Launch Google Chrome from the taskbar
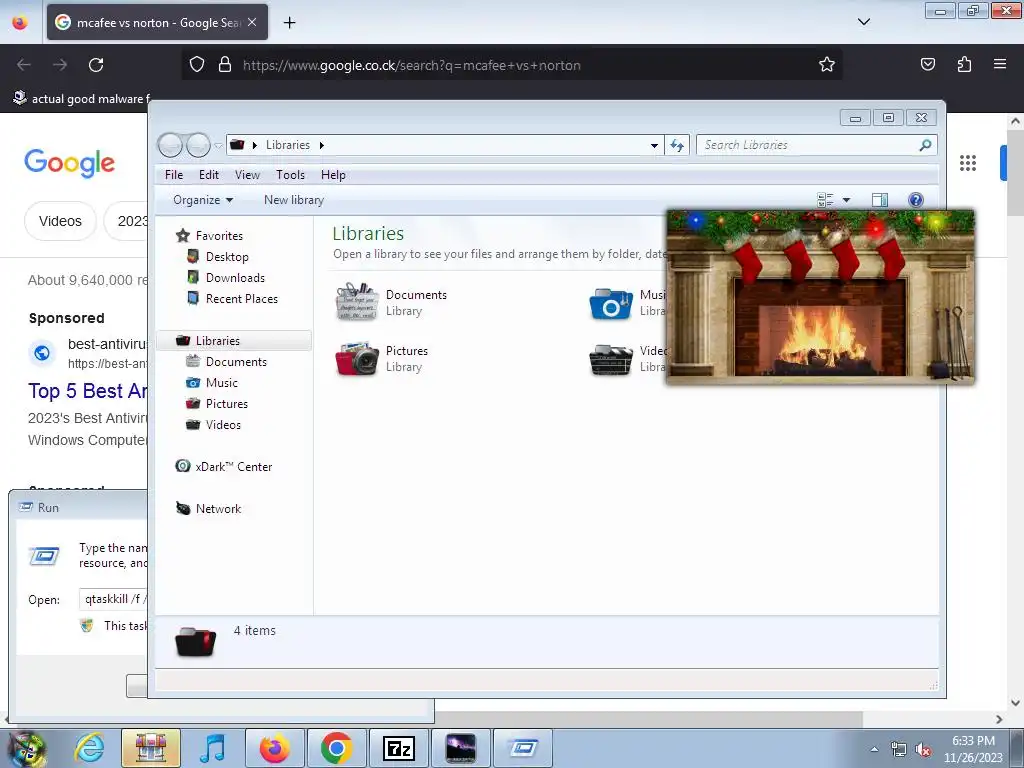This screenshot has height=768, width=1024. [x=336, y=748]
